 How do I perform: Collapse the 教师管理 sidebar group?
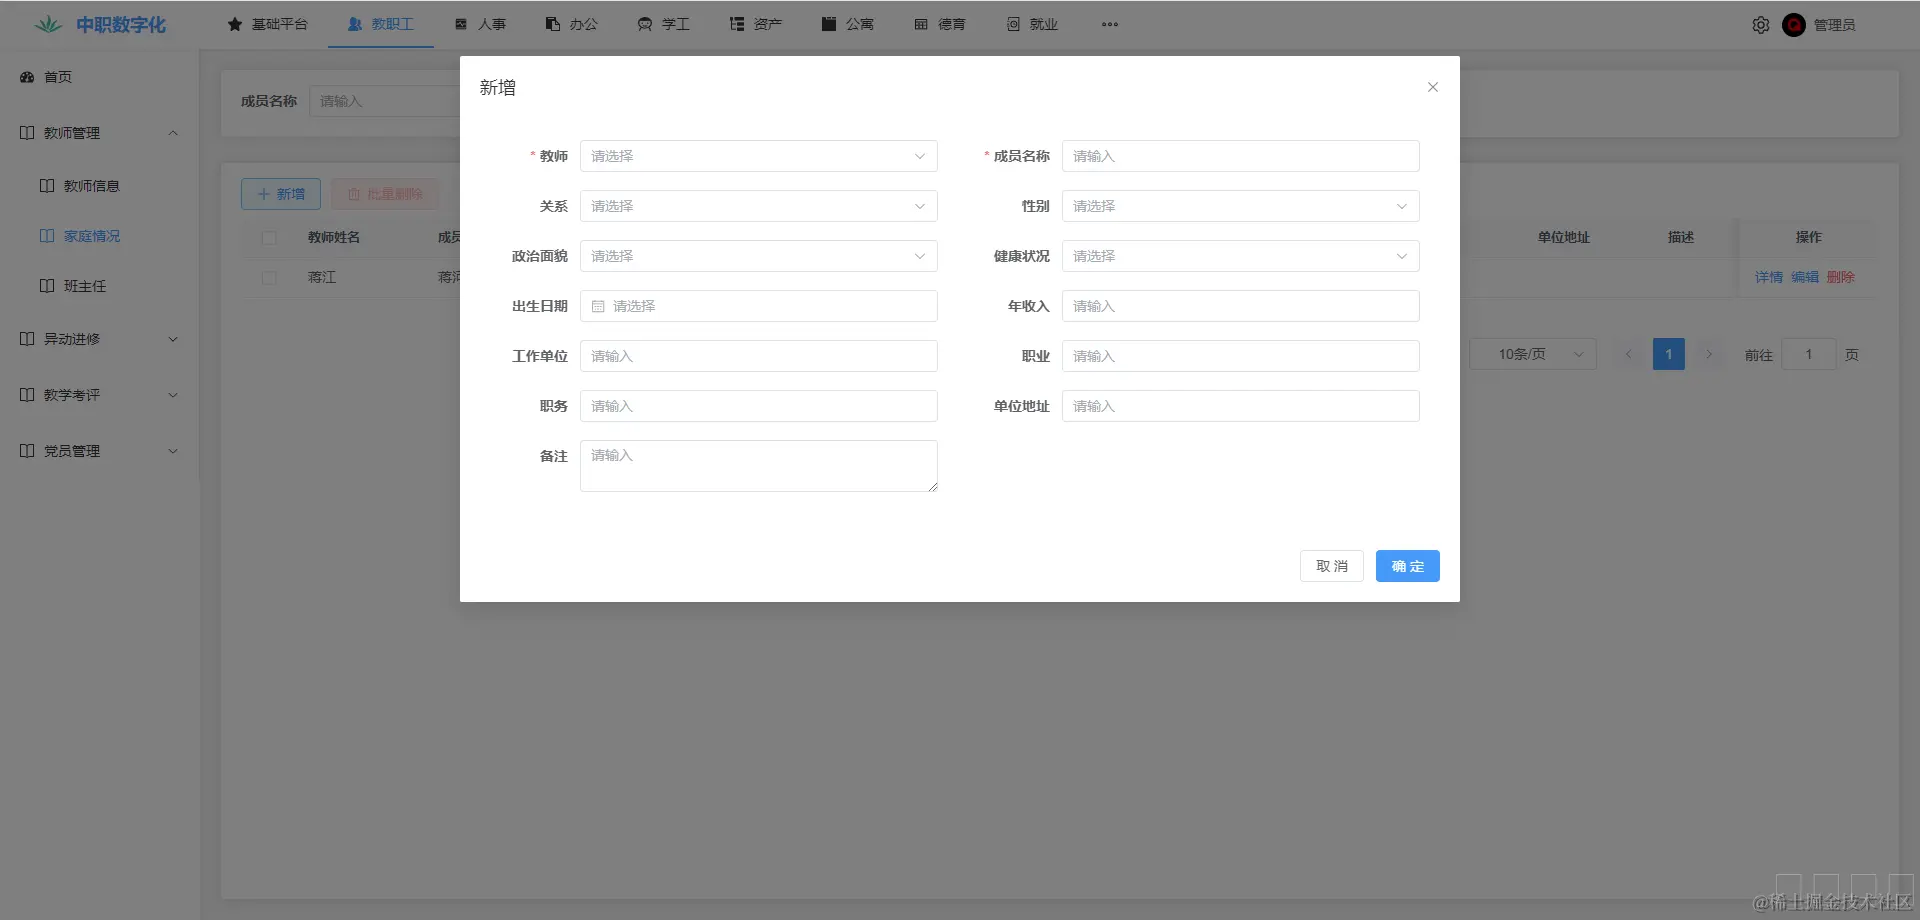100,133
